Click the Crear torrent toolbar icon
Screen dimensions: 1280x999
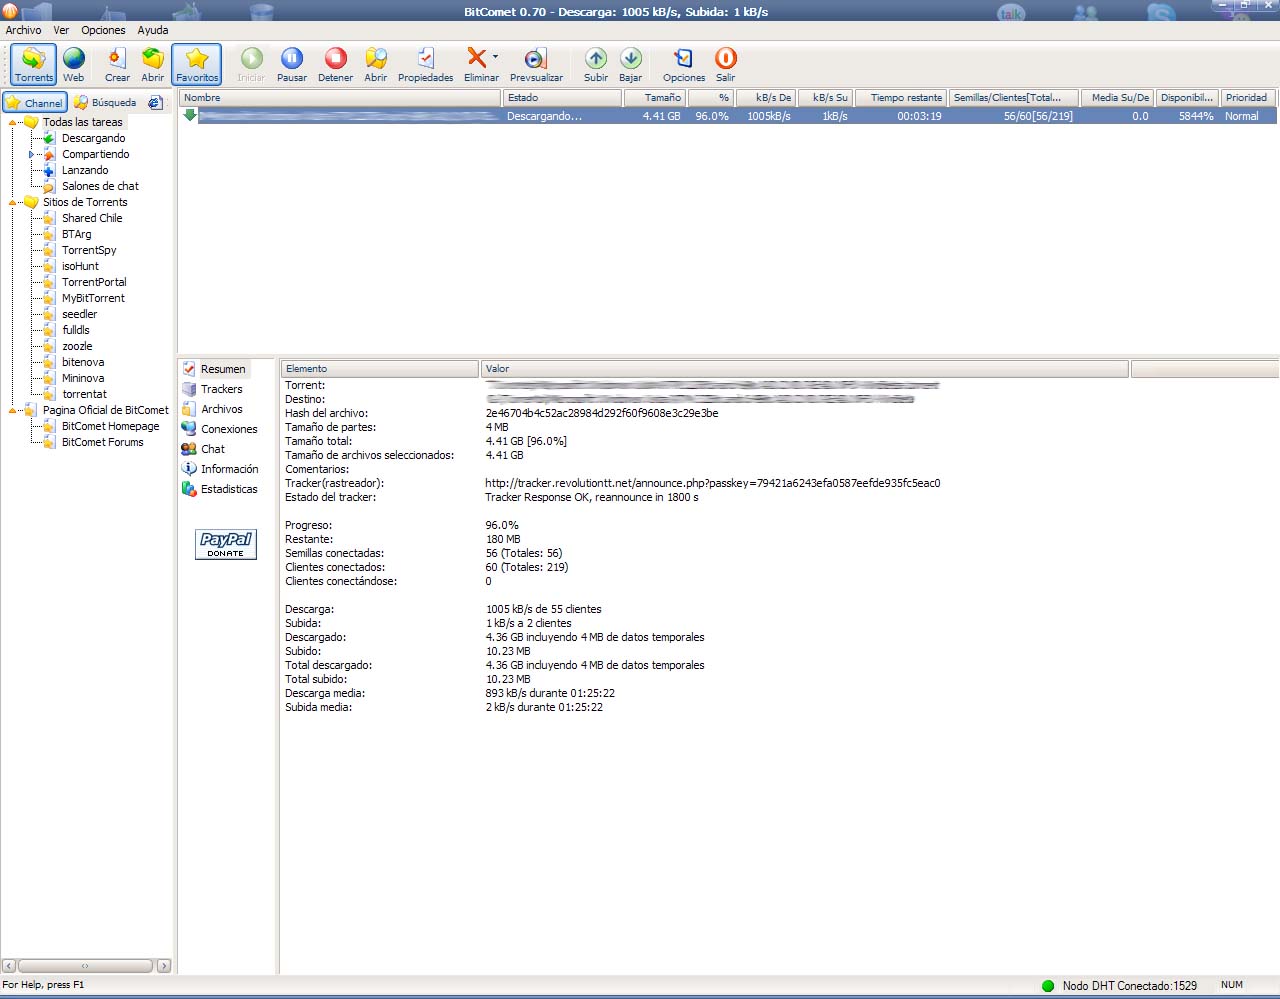pyautogui.click(x=117, y=64)
